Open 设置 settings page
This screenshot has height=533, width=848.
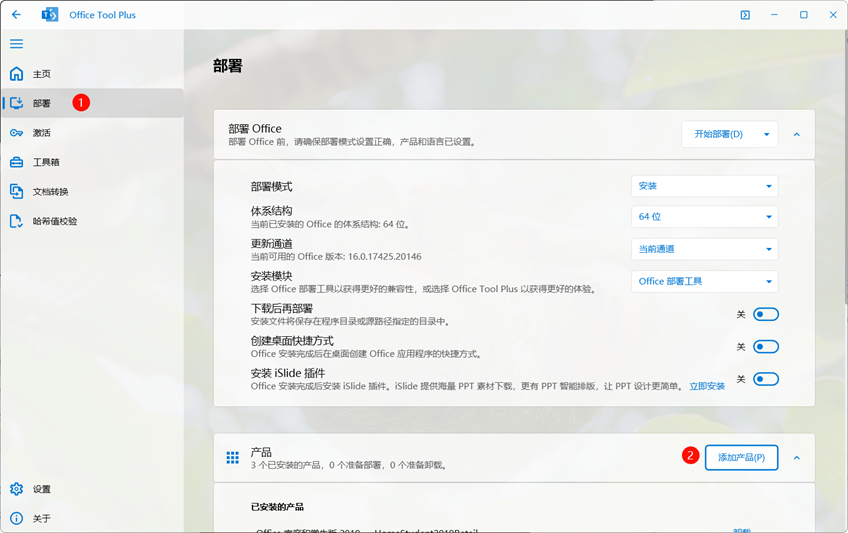click(92, 489)
